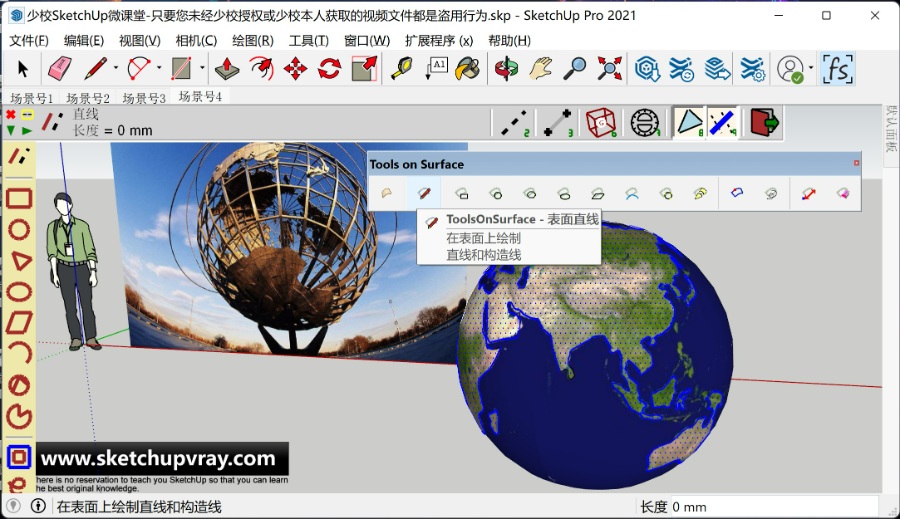Screen dimensions: 900x519
Task: Click the Eraser on Surface pink icon
Action: tap(843, 193)
